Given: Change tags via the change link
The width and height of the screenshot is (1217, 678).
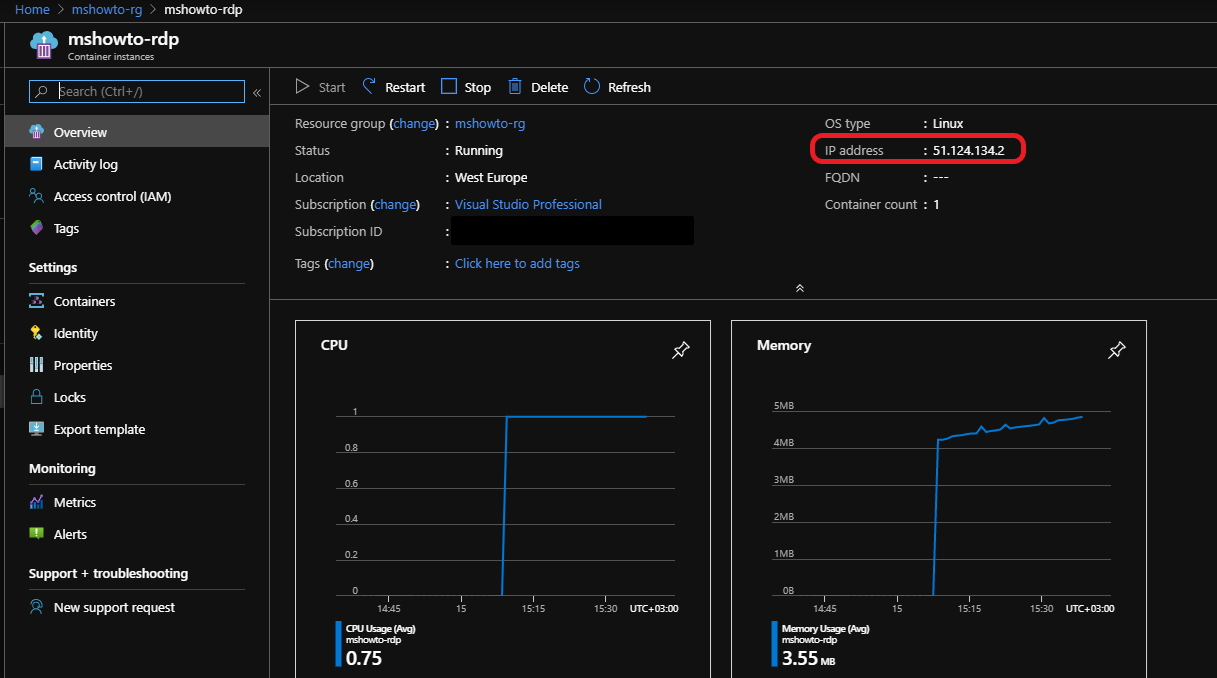Looking at the screenshot, I should click(x=349, y=264).
